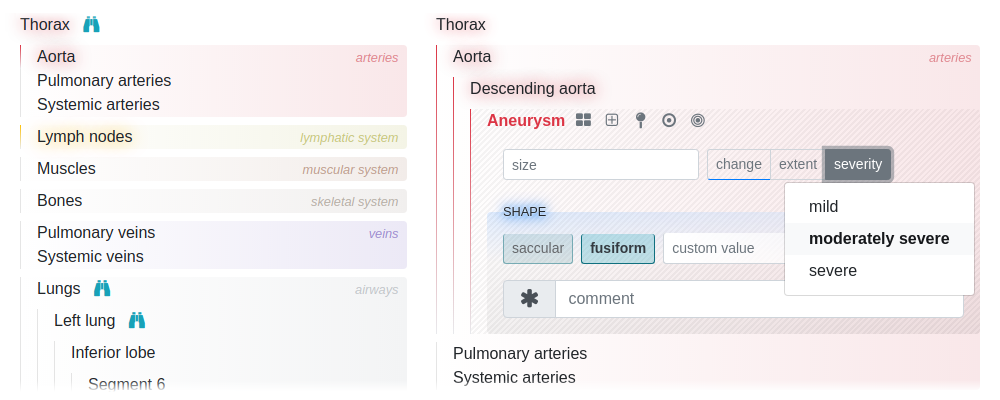The width and height of the screenshot is (1000, 400).
Task: Click the Aneurysm finding title
Action: (526, 121)
